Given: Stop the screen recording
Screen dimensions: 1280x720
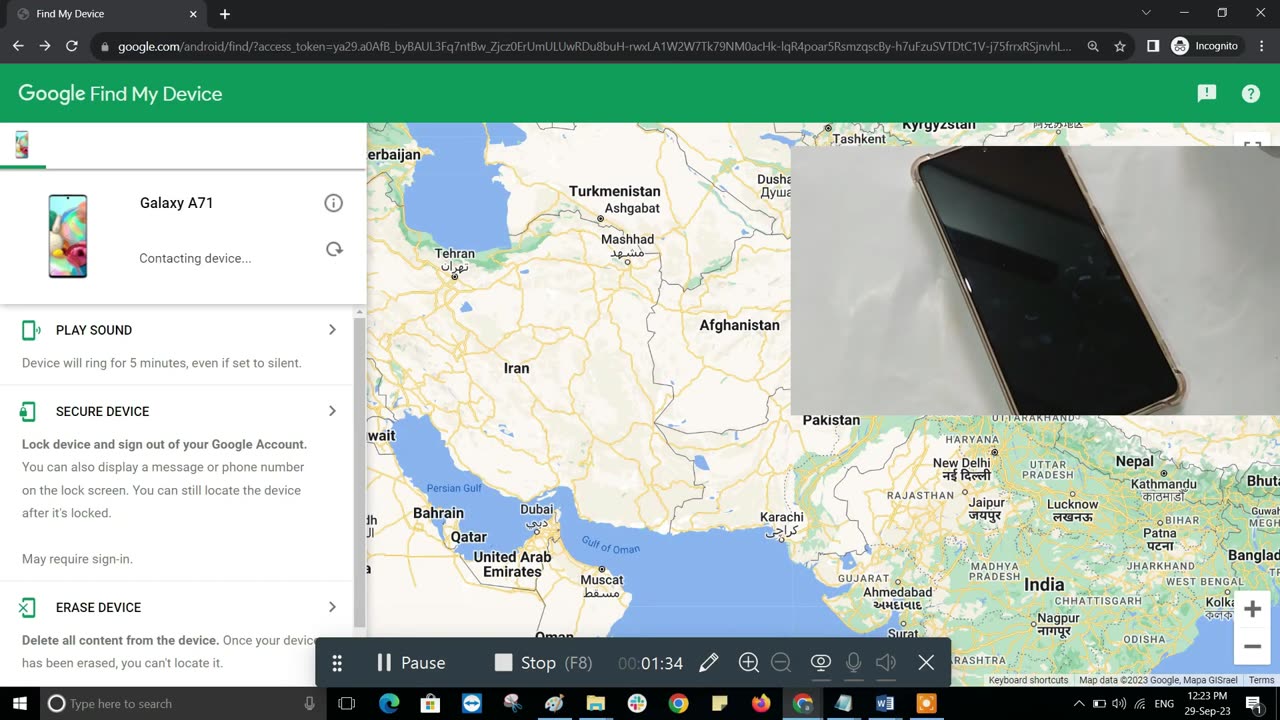Looking at the screenshot, I should 543,663.
